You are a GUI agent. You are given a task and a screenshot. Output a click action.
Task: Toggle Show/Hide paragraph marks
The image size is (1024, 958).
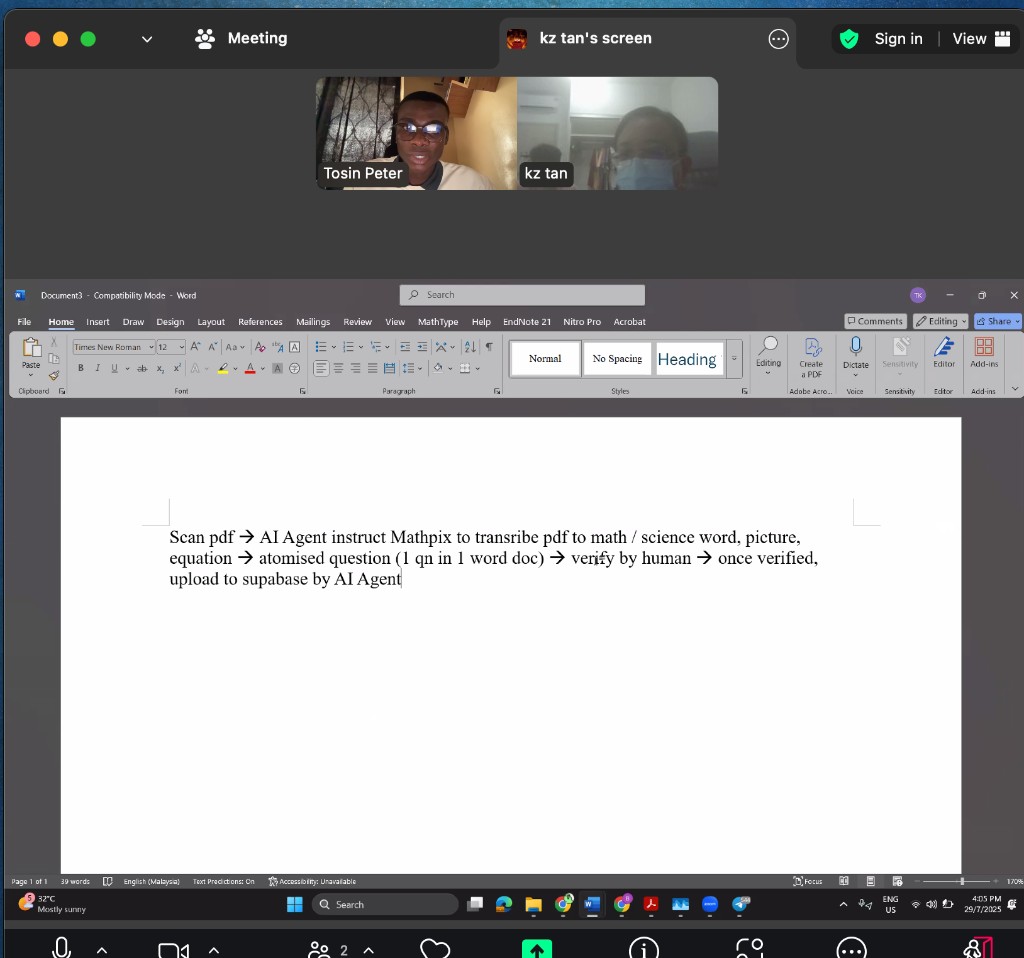pyautogui.click(x=489, y=347)
